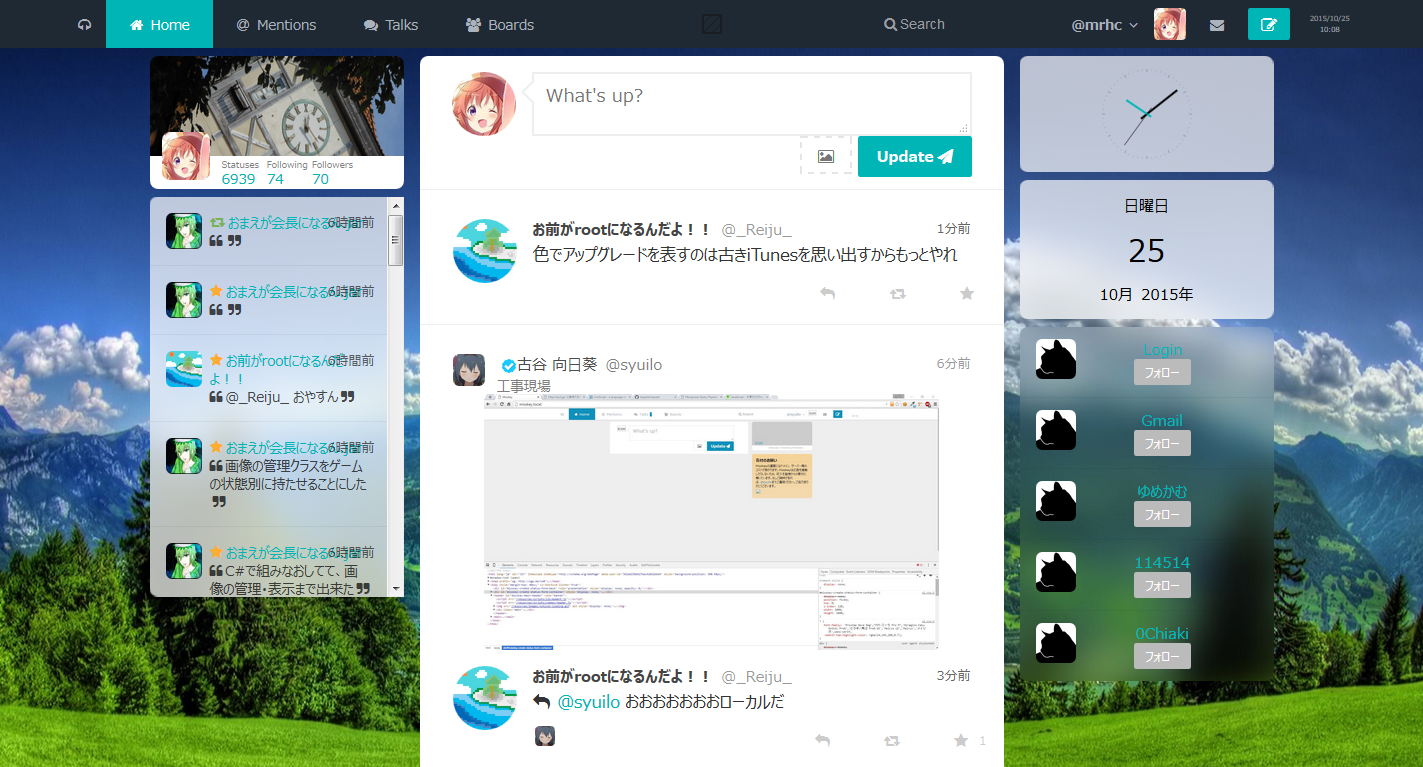Open the Login user profile name

(1162, 350)
